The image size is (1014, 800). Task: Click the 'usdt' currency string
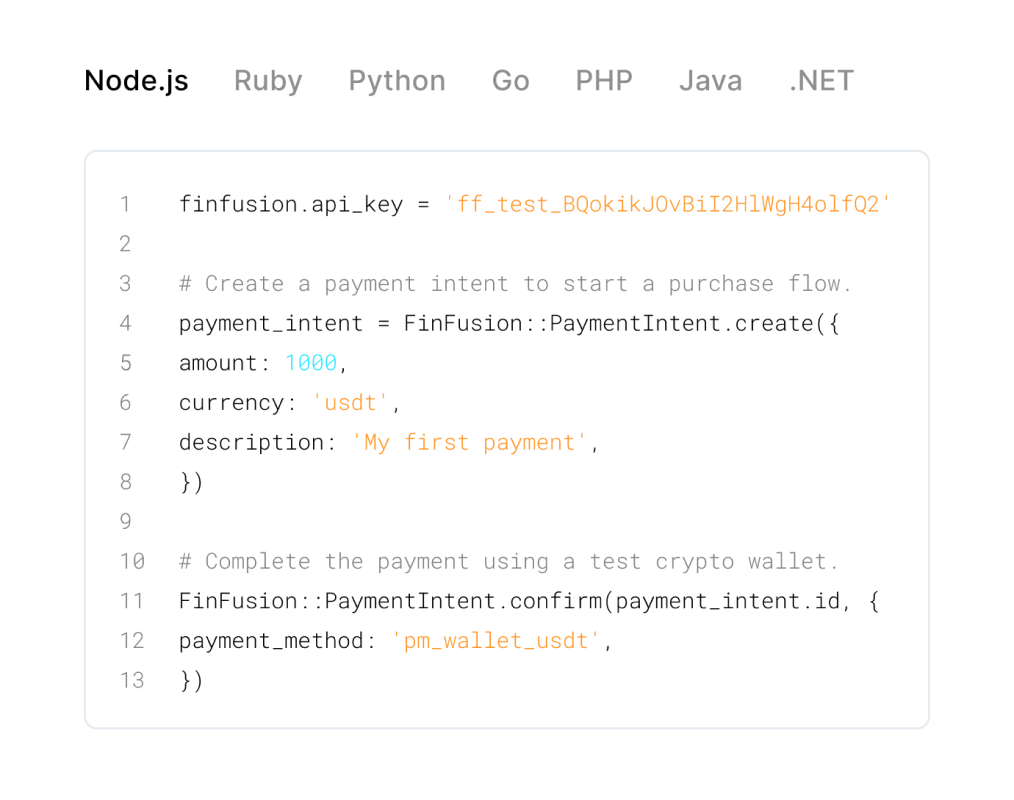point(350,403)
